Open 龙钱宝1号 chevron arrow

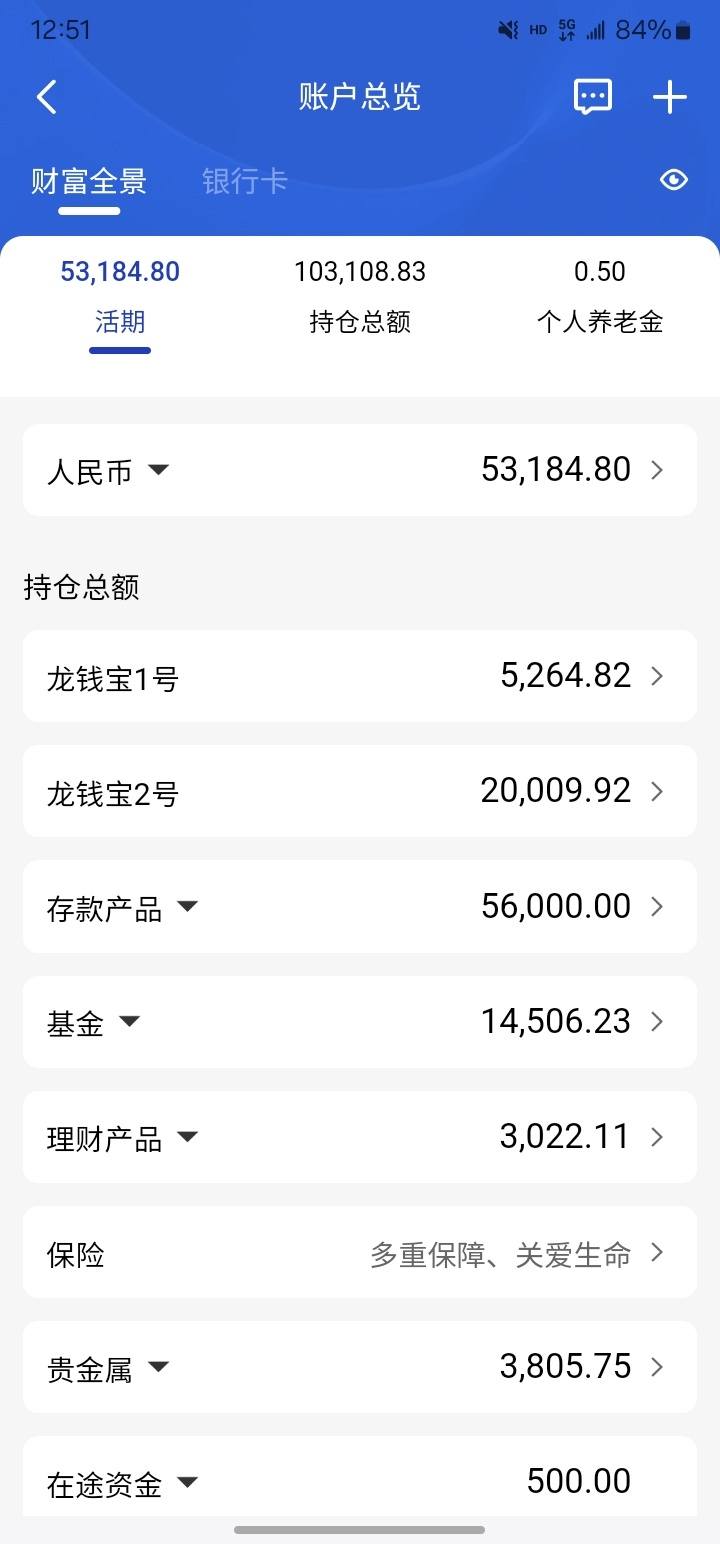[x=657, y=676]
